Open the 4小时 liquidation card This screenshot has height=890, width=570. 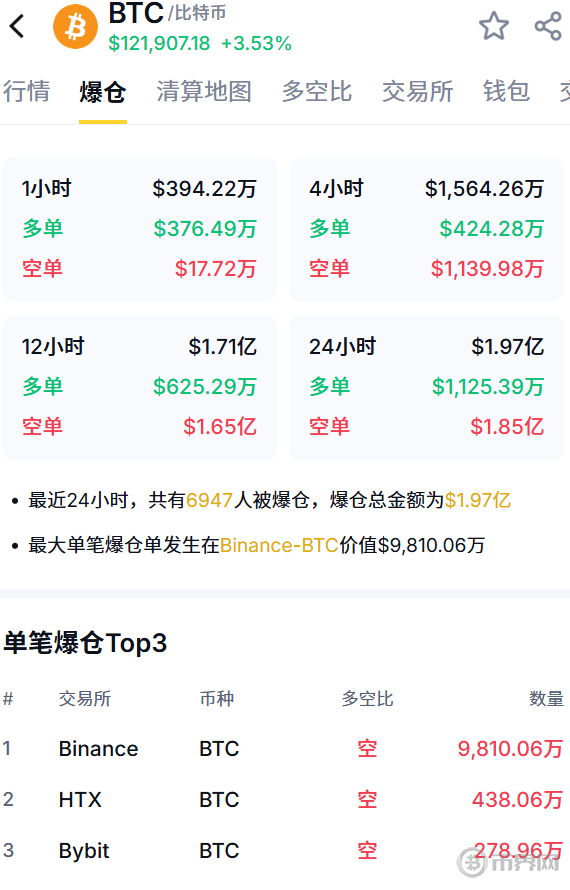426,229
